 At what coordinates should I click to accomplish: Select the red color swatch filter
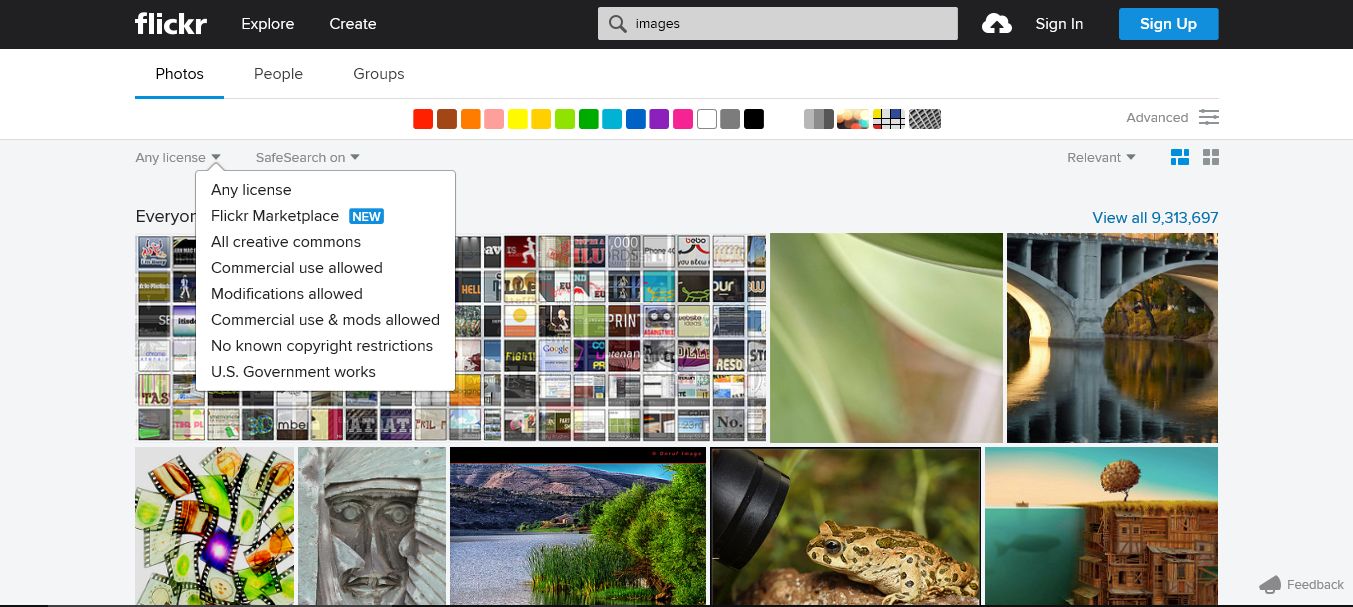[x=423, y=118]
